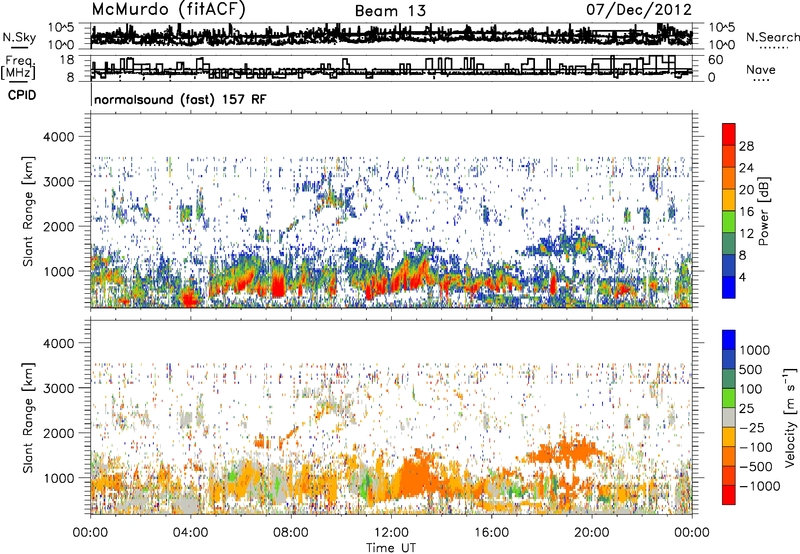Click the blue bottom of power colorbar
Viewport: 800px width, 554px height.
(x=729, y=287)
